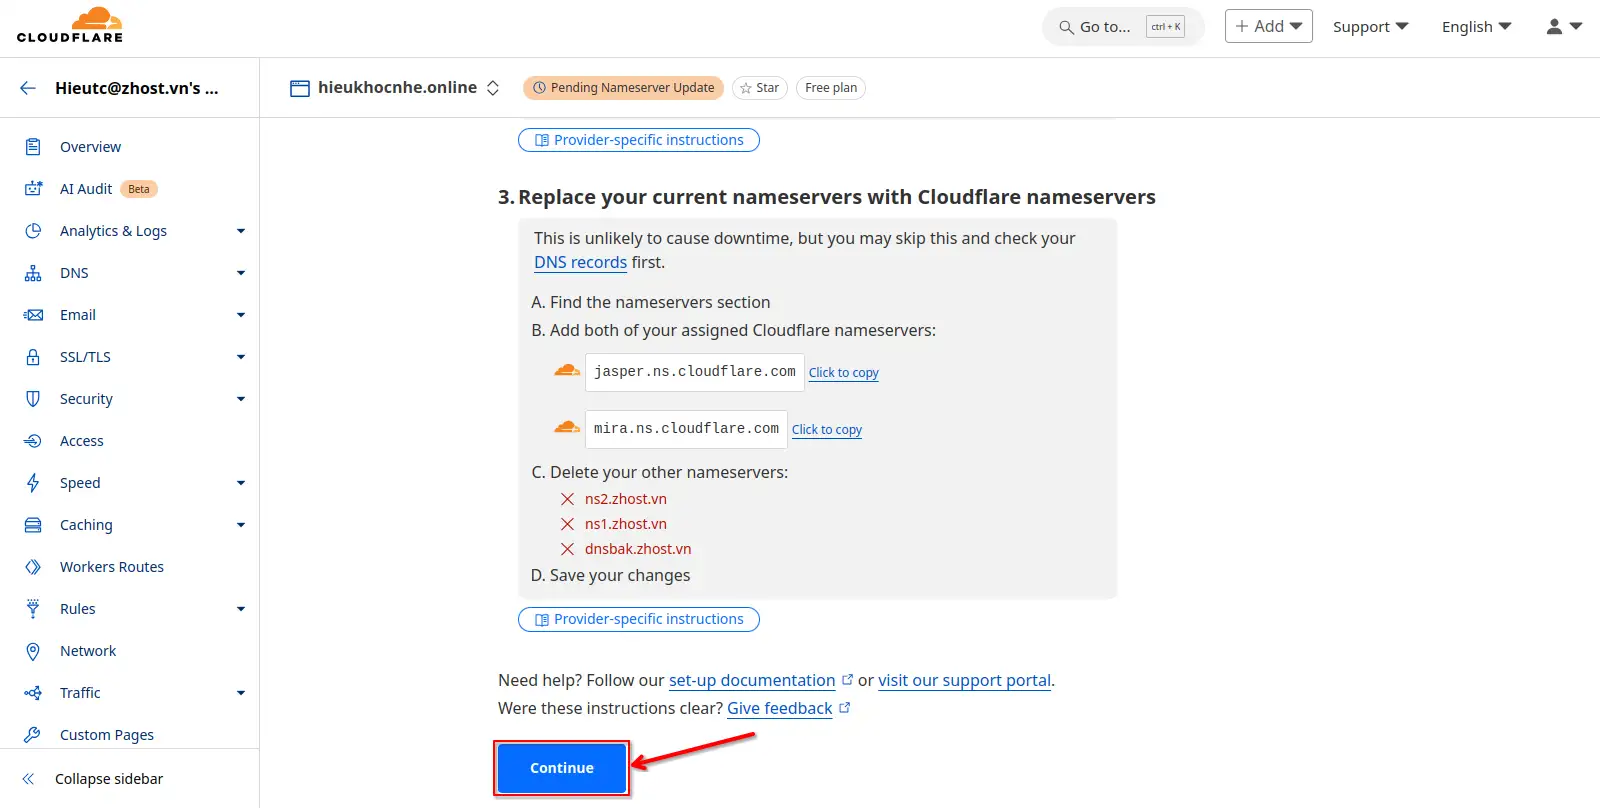Expand the DNS sidebar section
This screenshot has height=808, width=1600.
[240, 273]
